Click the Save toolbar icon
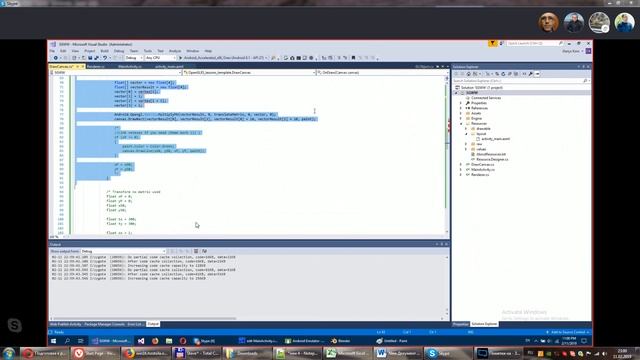Screen dimensions: 640x360 click(x=90, y=58)
